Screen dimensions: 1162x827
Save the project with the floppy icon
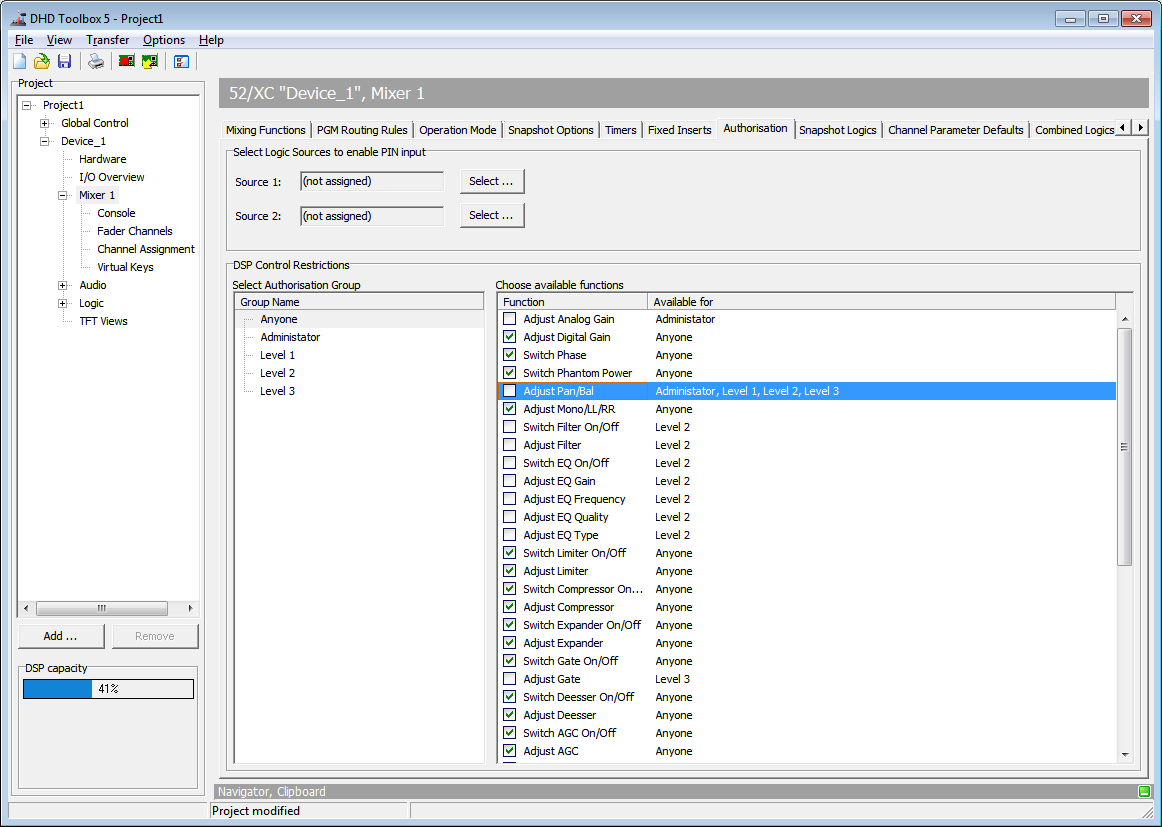pyautogui.click(x=64, y=62)
